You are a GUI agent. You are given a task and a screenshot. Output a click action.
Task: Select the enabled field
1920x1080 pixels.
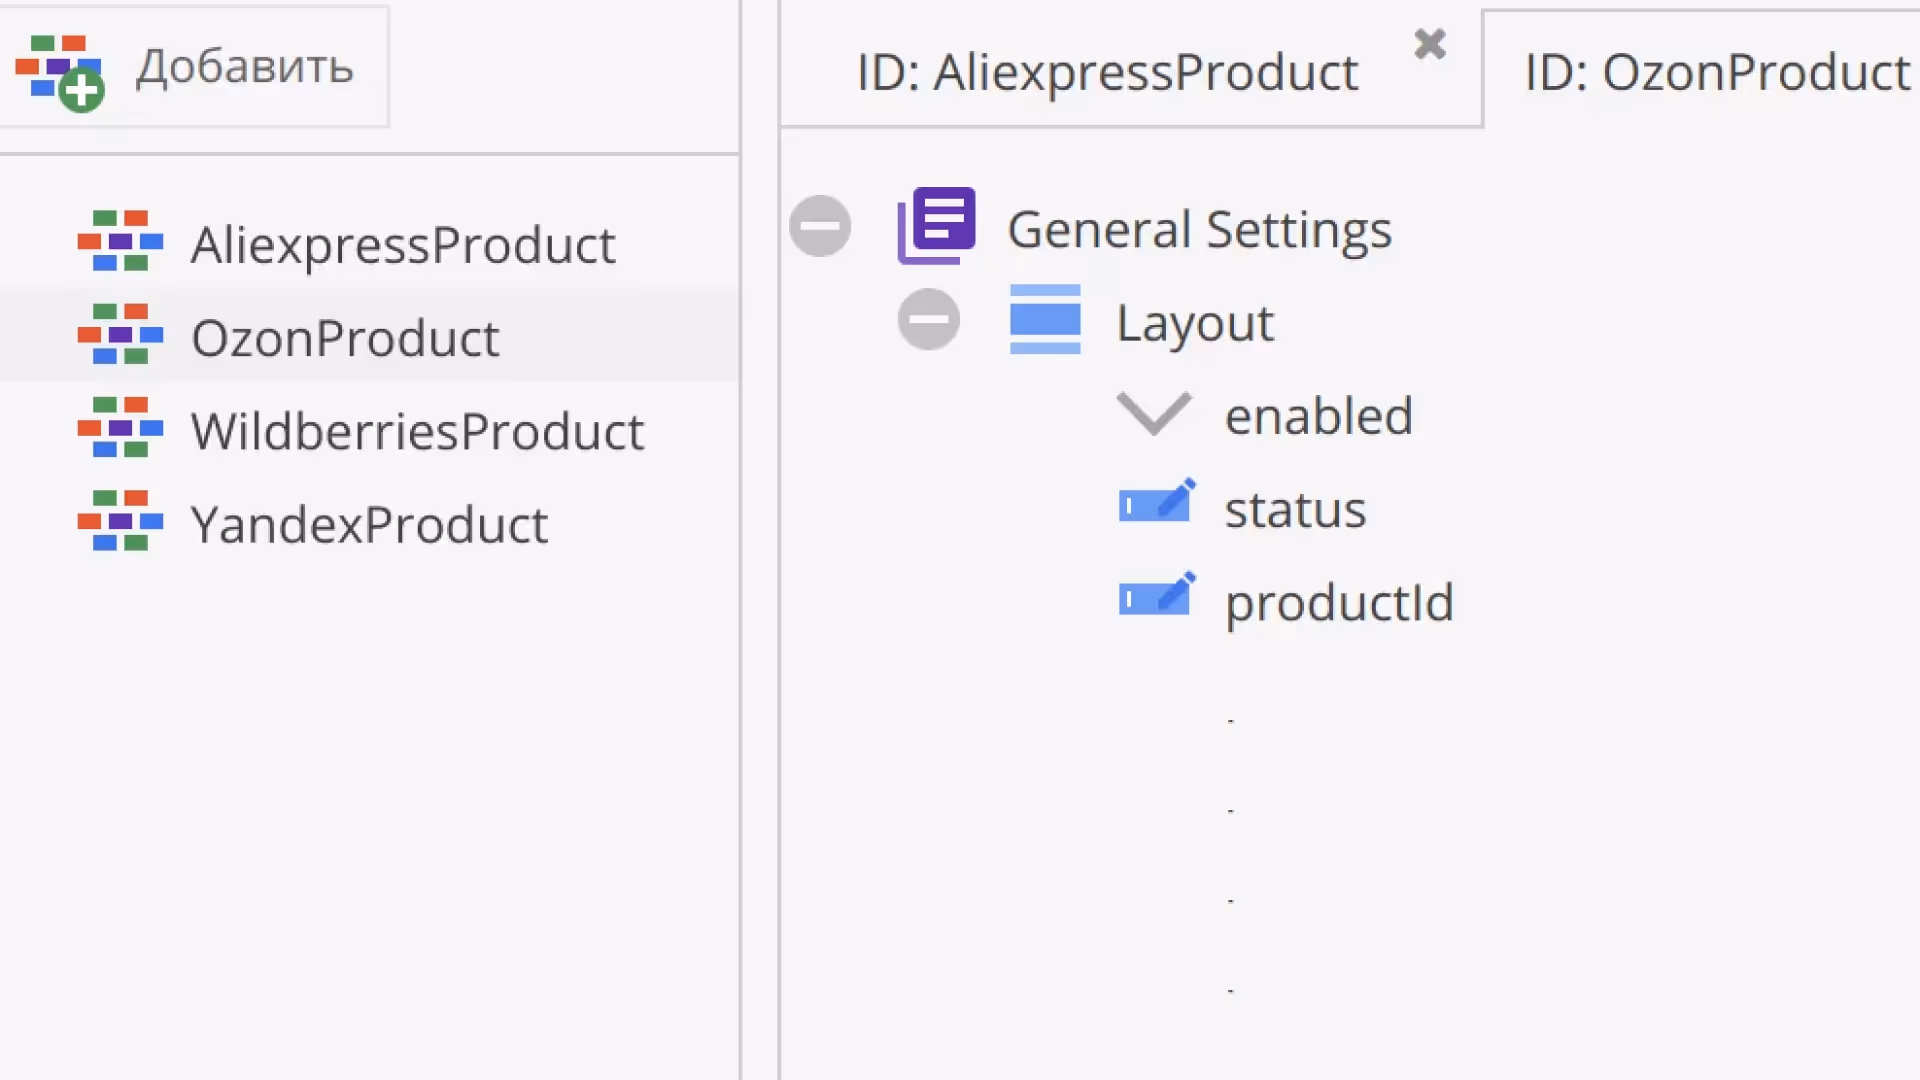point(1319,416)
